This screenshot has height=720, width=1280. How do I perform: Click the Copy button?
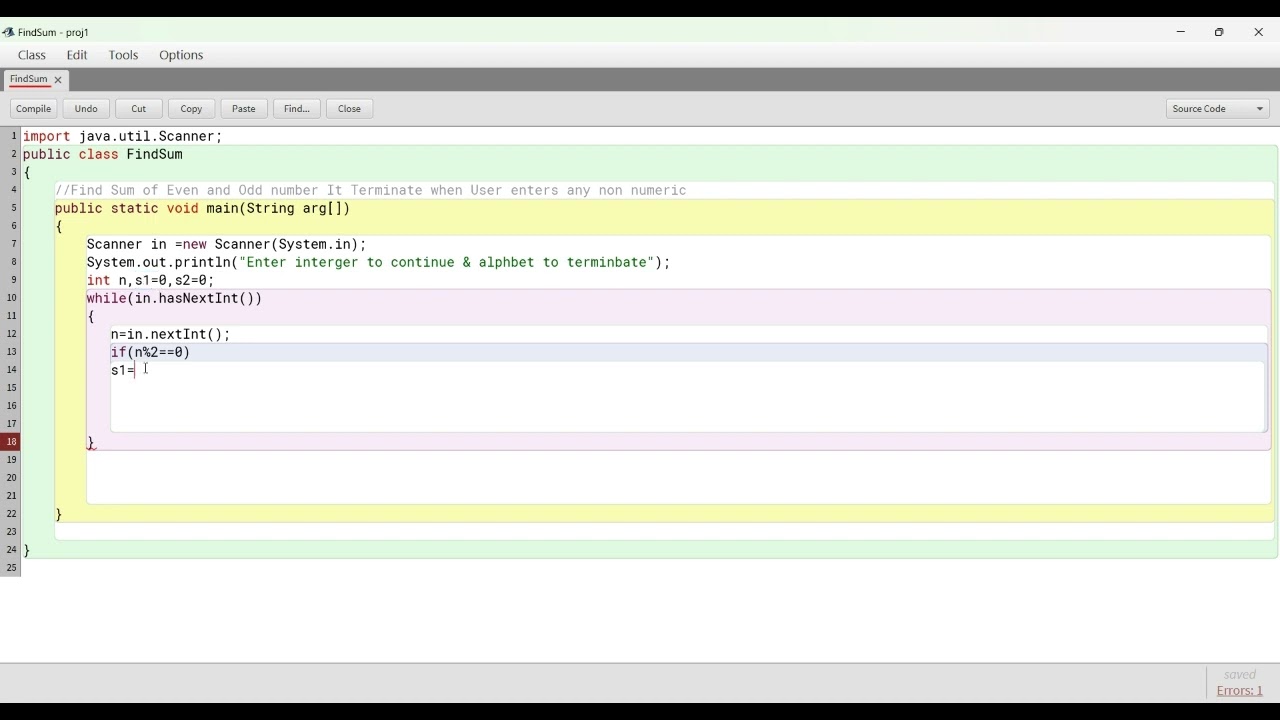(191, 109)
